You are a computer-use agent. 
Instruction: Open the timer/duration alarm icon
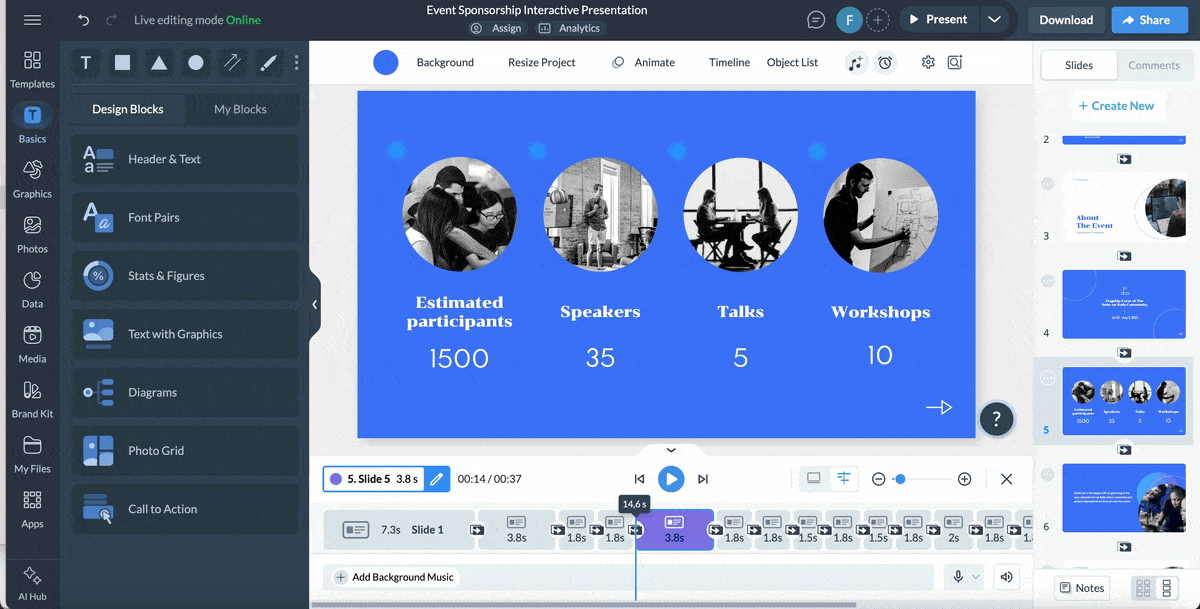tap(885, 62)
